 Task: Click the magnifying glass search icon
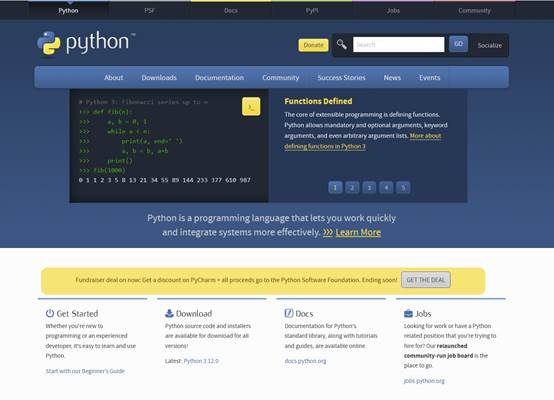pos(342,45)
